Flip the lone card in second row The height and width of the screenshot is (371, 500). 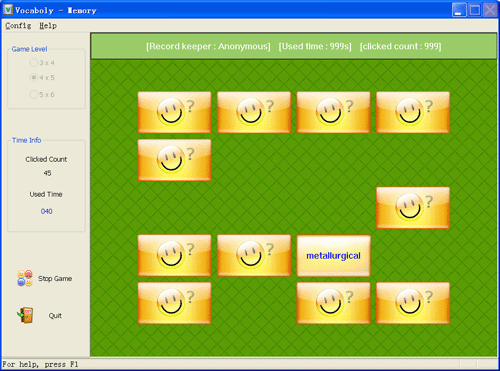tap(174, 160)
